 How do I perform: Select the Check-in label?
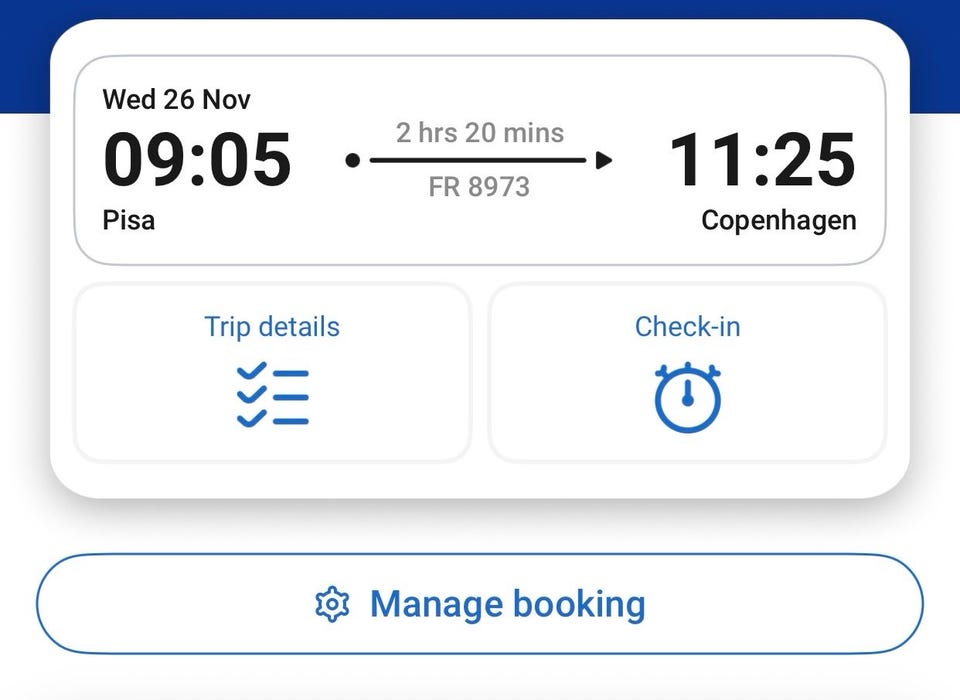point(687,327)
